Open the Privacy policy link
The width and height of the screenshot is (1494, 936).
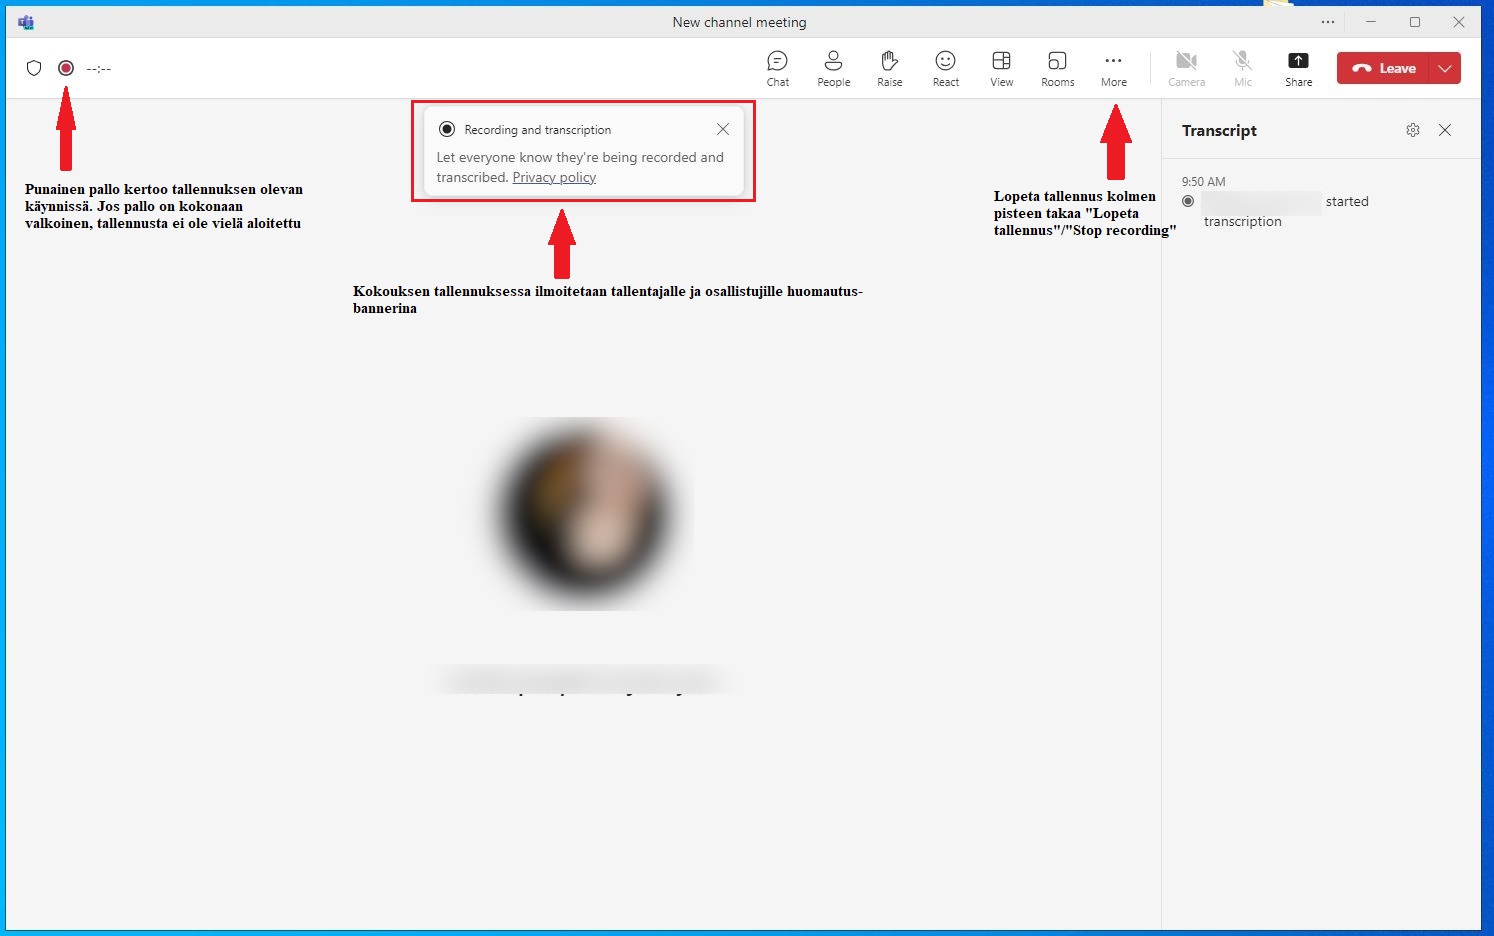554,177
